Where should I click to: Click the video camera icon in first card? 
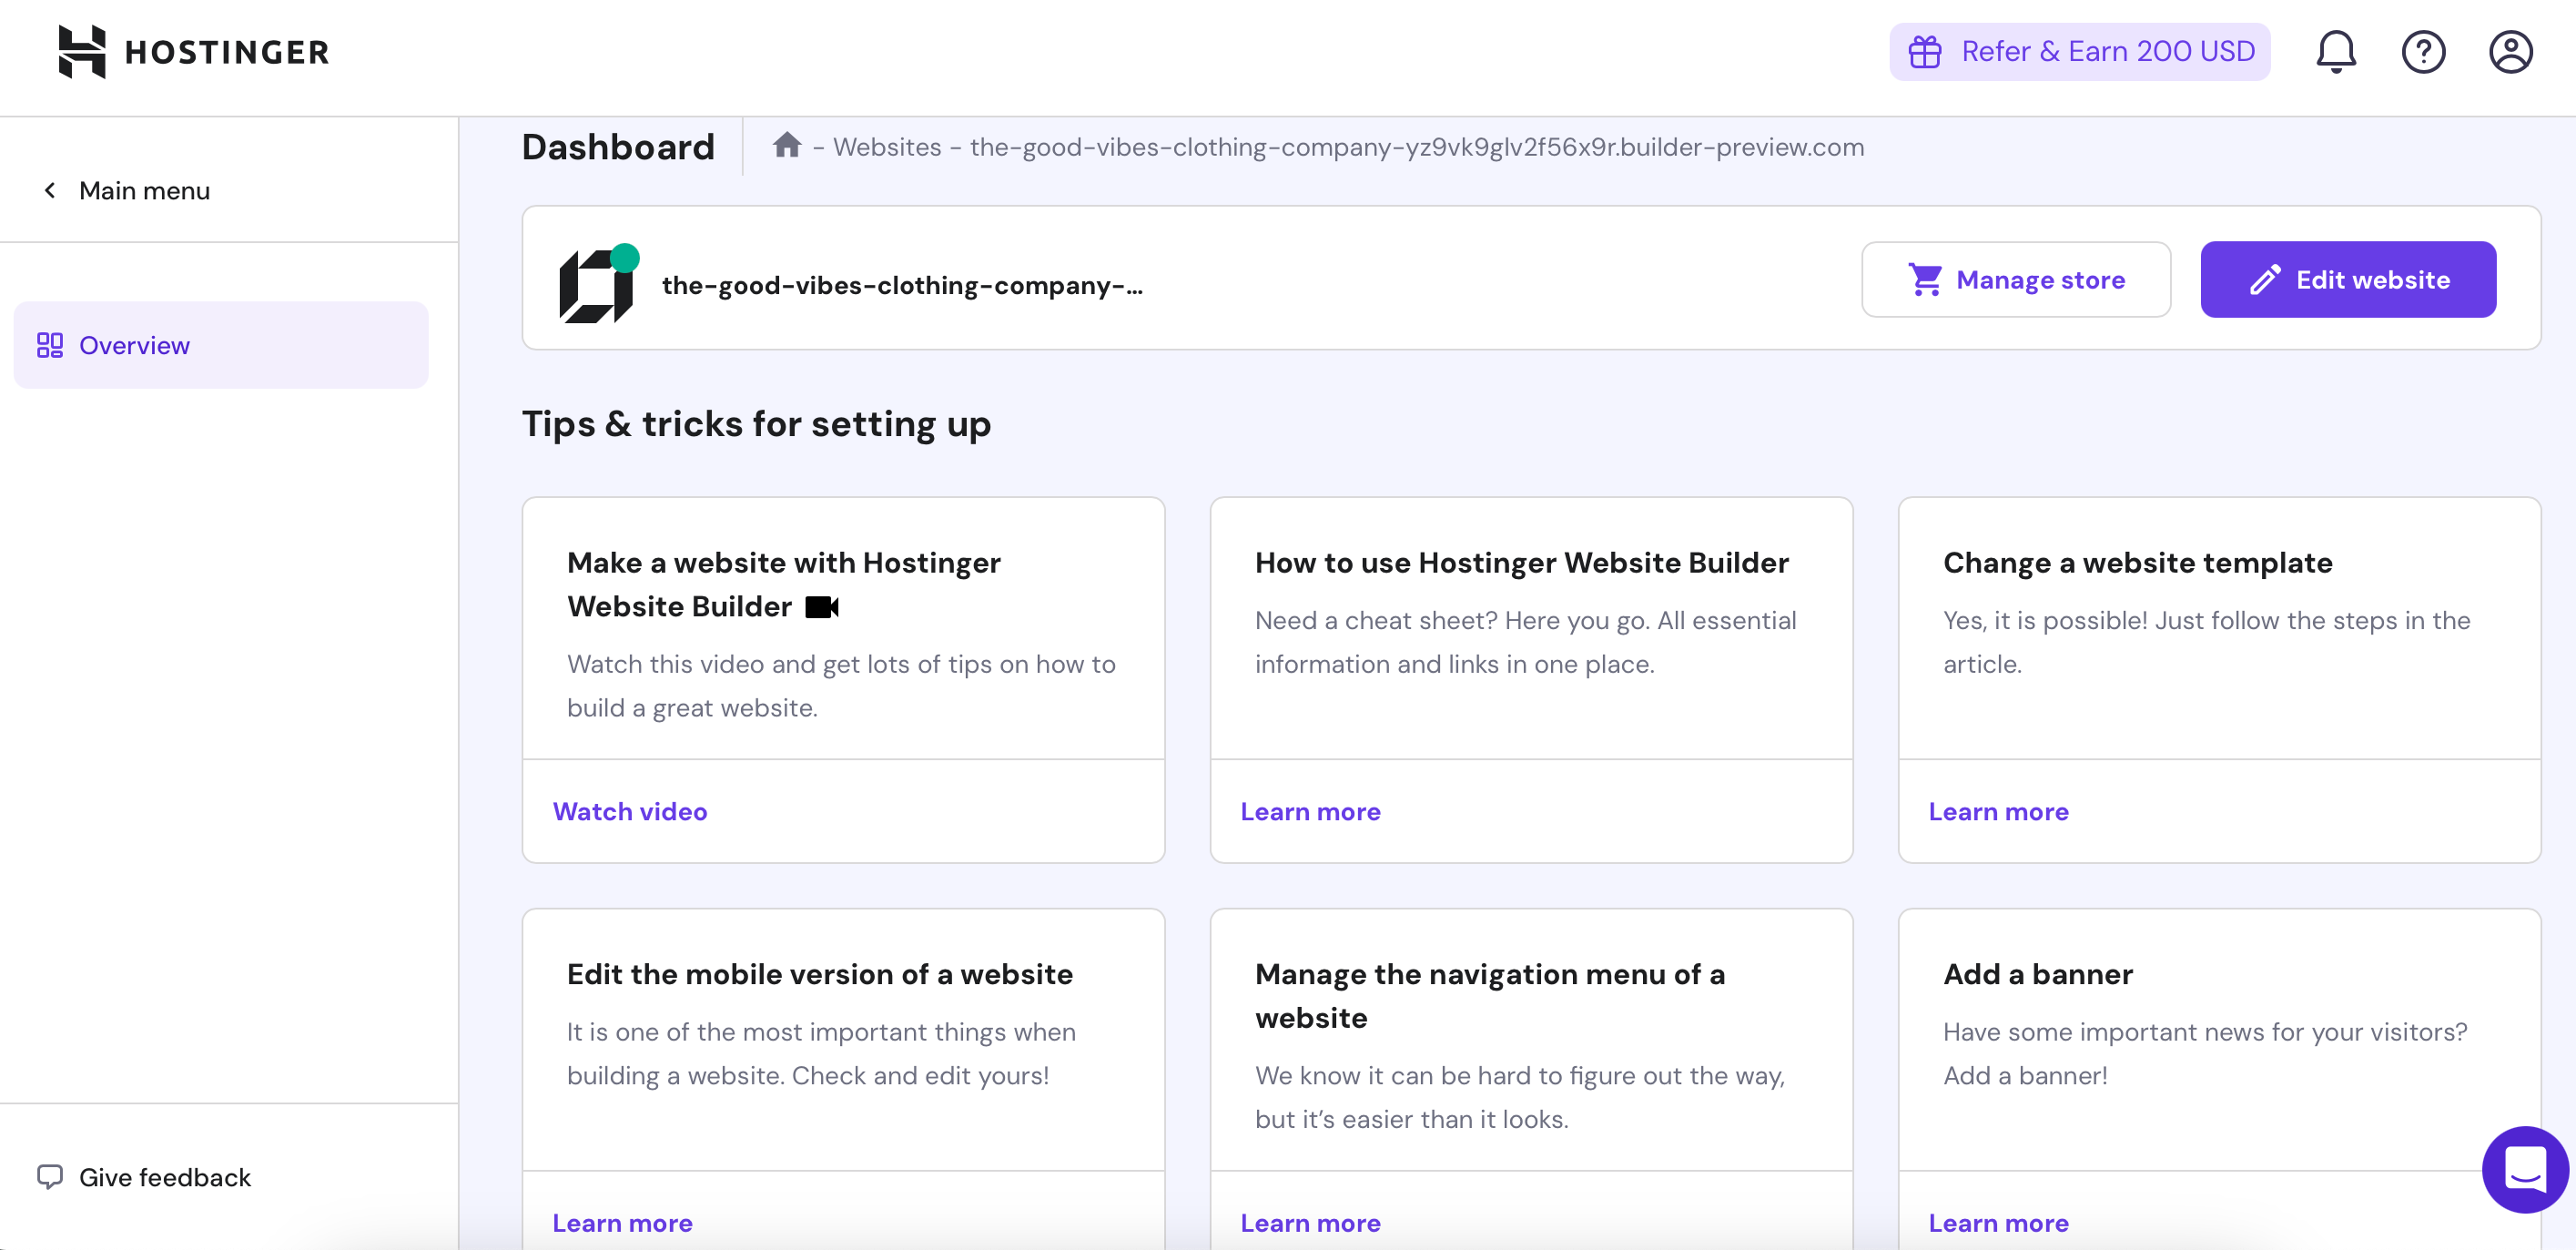point(822,607)
